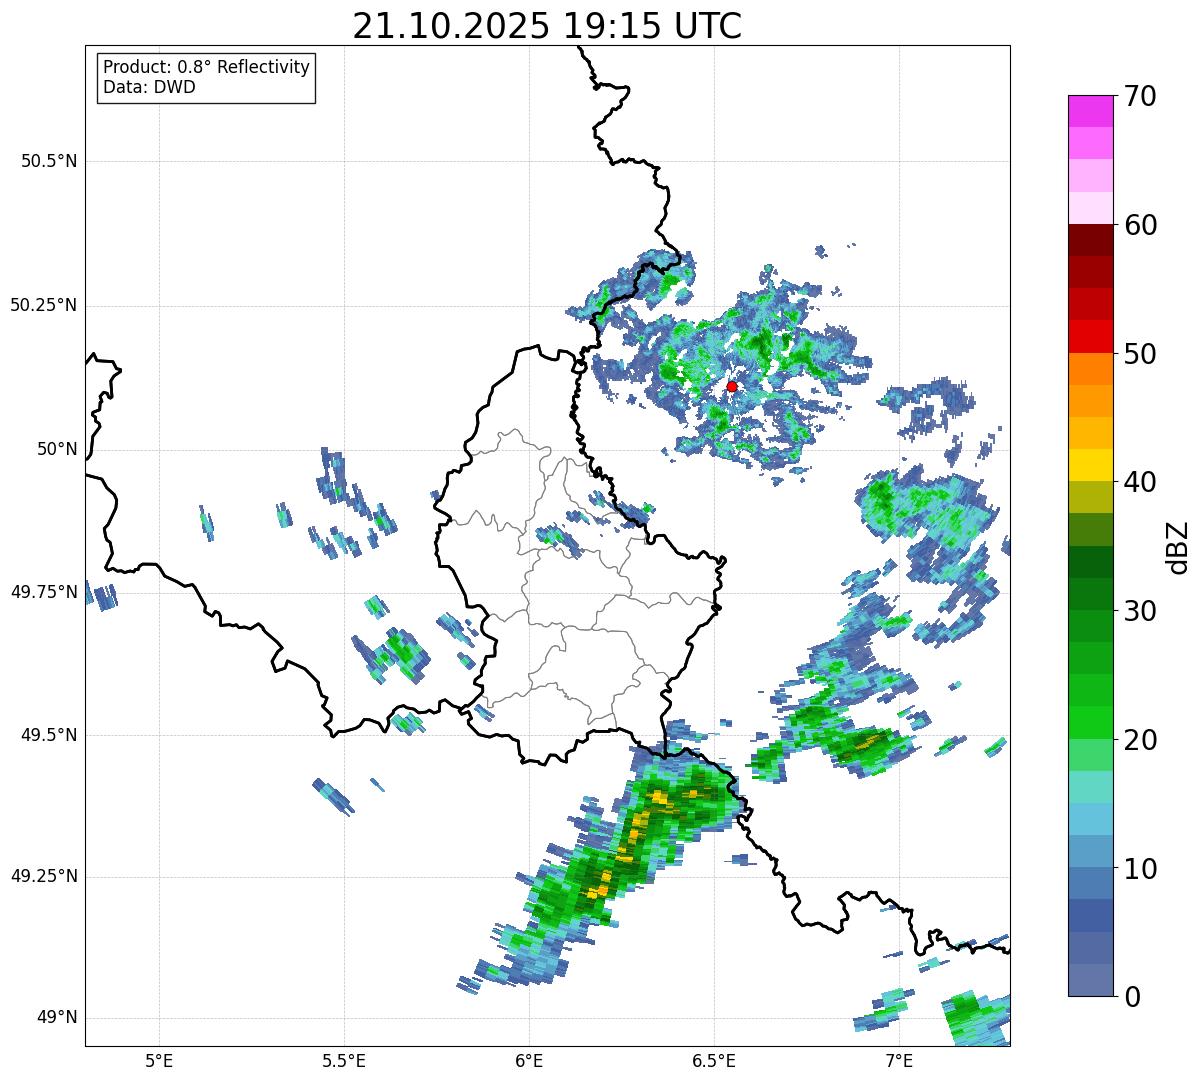This screenshot has width=1202, height=1081.
Task: Click the red radar station dot
Action: click(x=732, y=386)
